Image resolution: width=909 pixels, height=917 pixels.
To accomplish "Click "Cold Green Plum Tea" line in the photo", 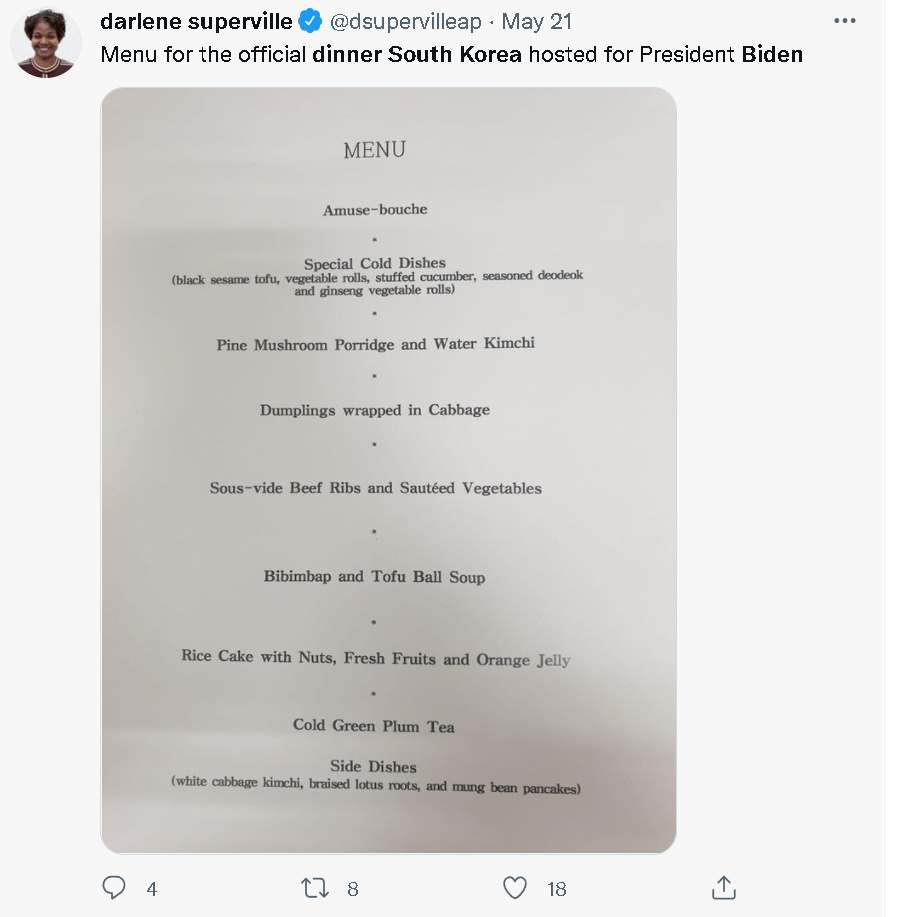I will tap(374, 725).
